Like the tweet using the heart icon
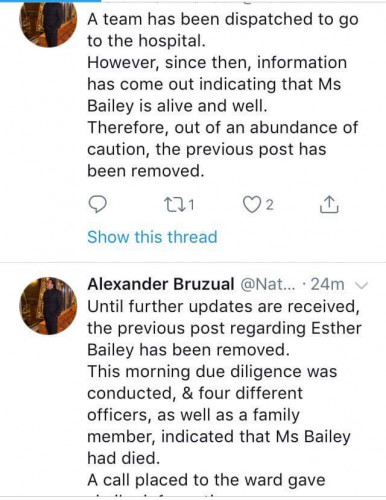The height and width of the screenshot is (500, 386). coord(251,205)
